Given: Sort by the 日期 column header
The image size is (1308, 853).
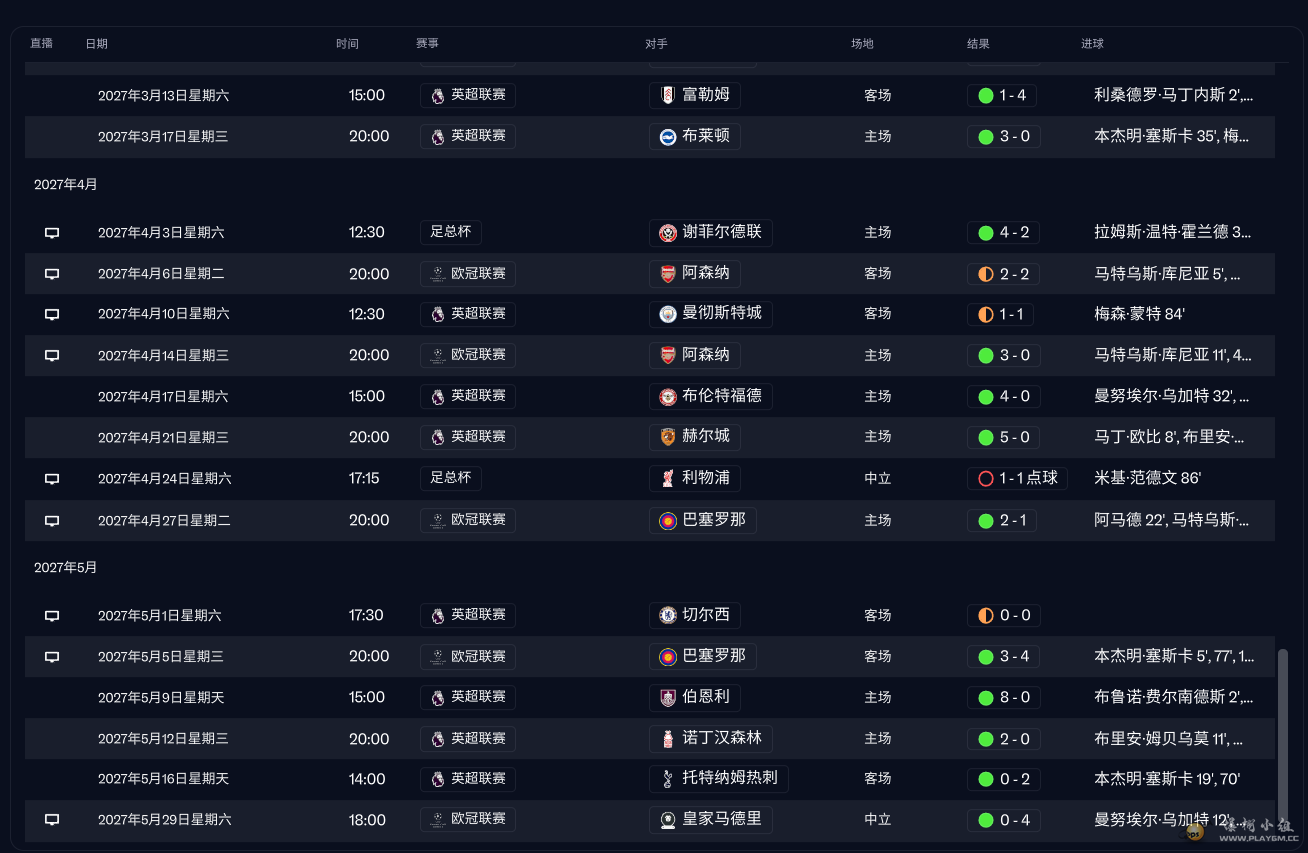Looking at the screenshot, I should point(96,44).
